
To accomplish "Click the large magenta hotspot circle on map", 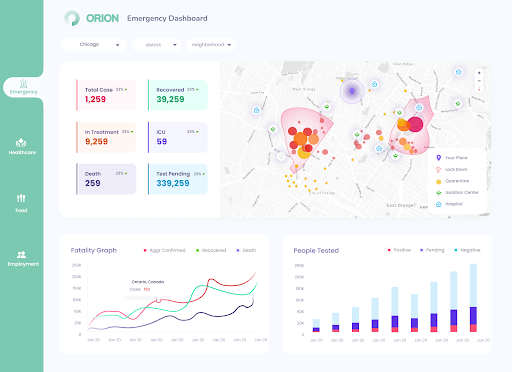I will [415, 124].
